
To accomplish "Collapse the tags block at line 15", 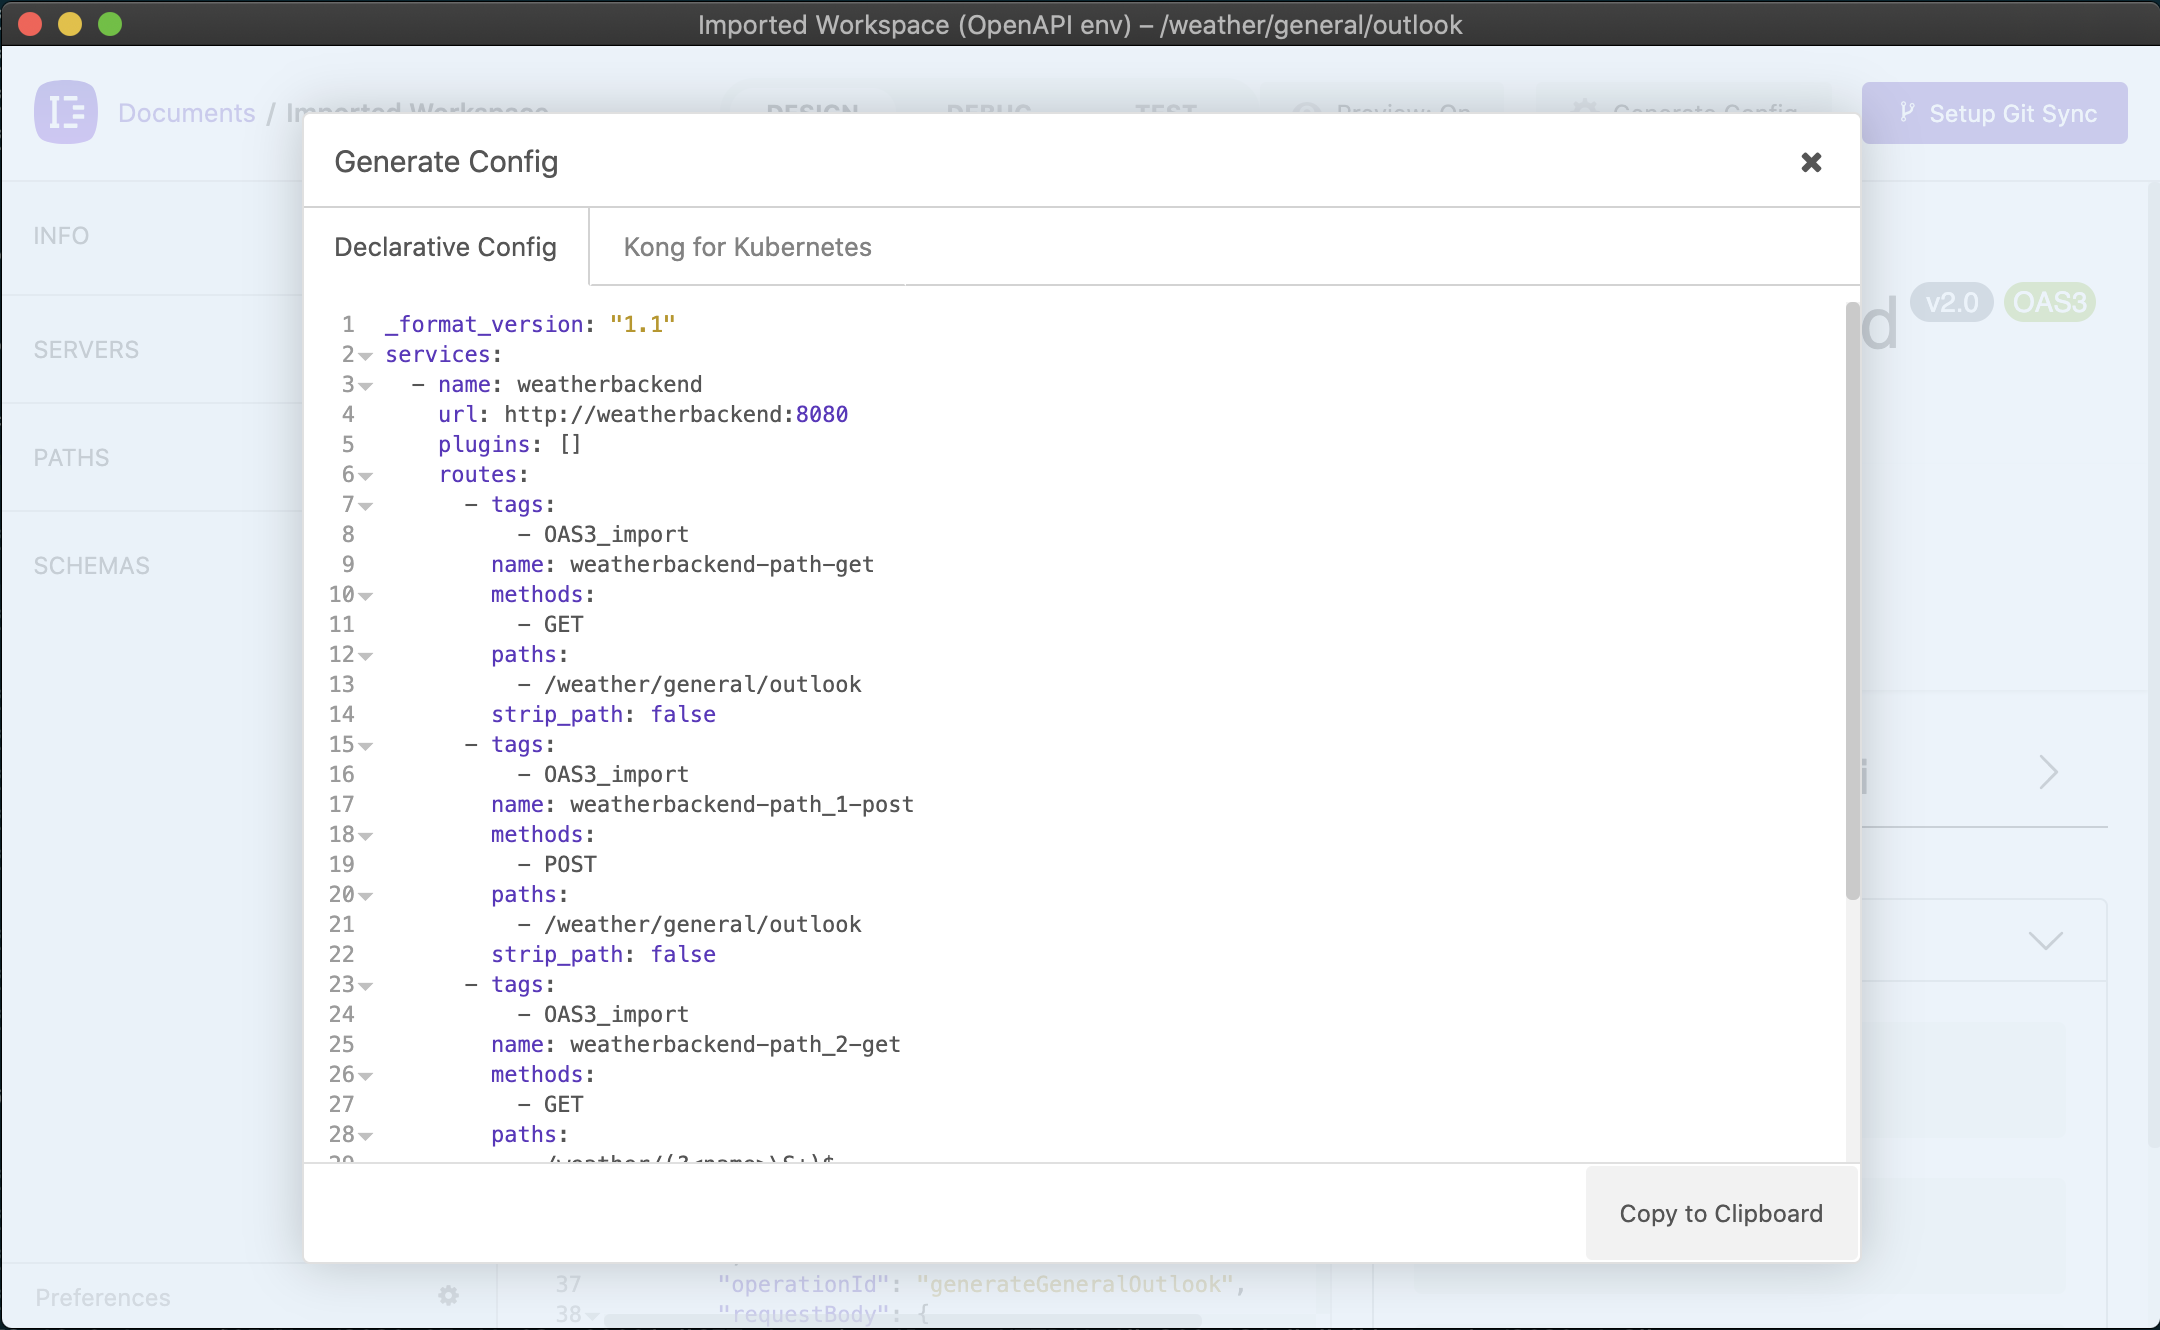I will 366,746.
